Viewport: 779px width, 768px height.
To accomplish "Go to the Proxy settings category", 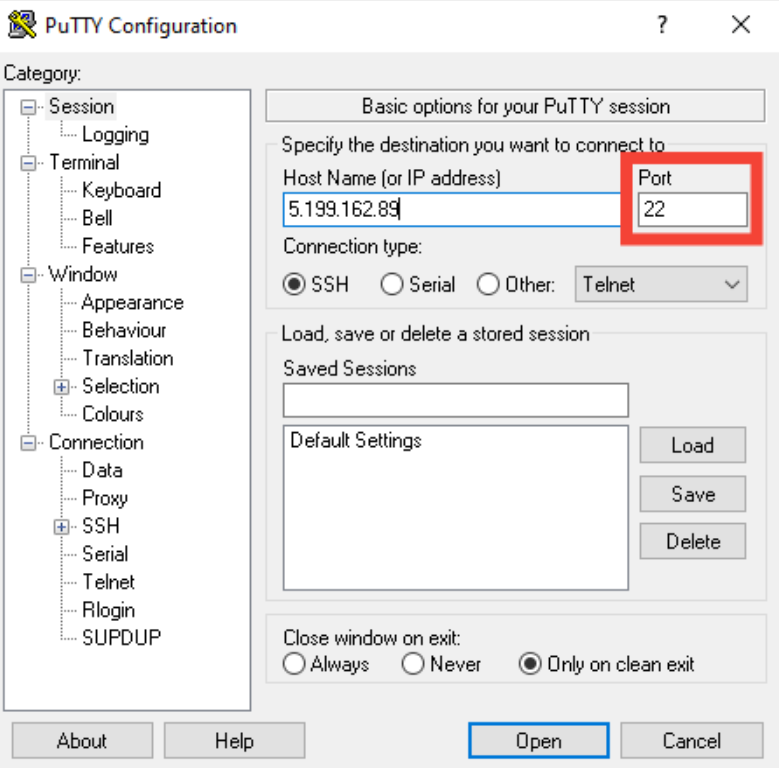I will coord(104,498).
